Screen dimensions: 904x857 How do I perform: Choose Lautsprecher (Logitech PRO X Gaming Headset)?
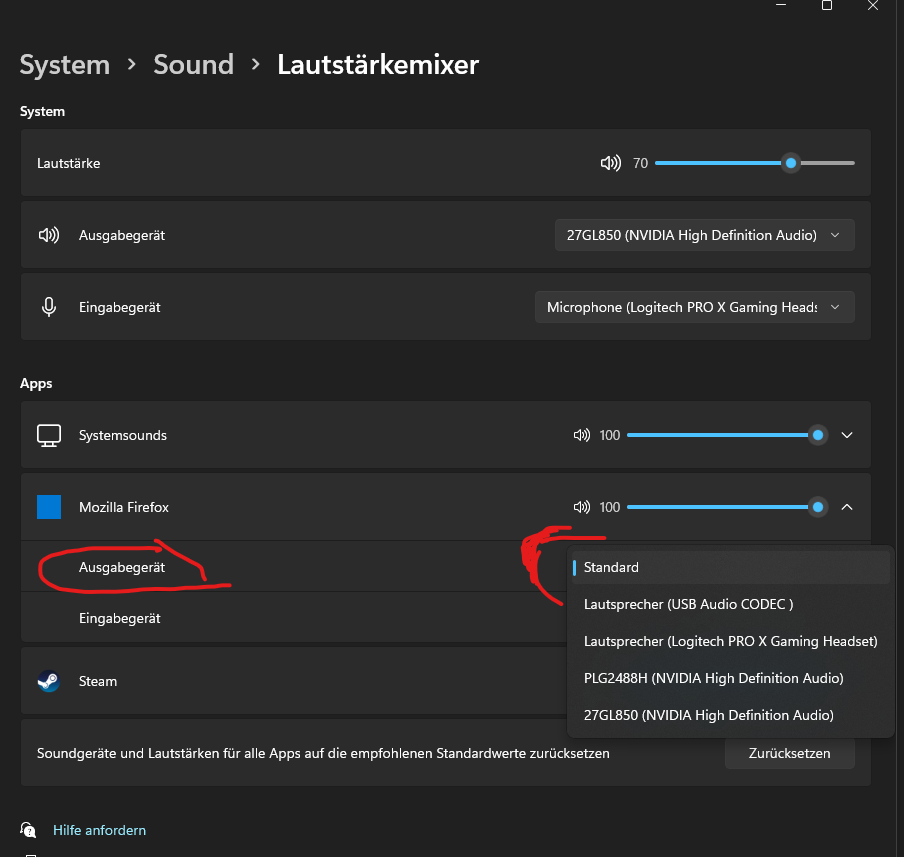click(730, 641)
